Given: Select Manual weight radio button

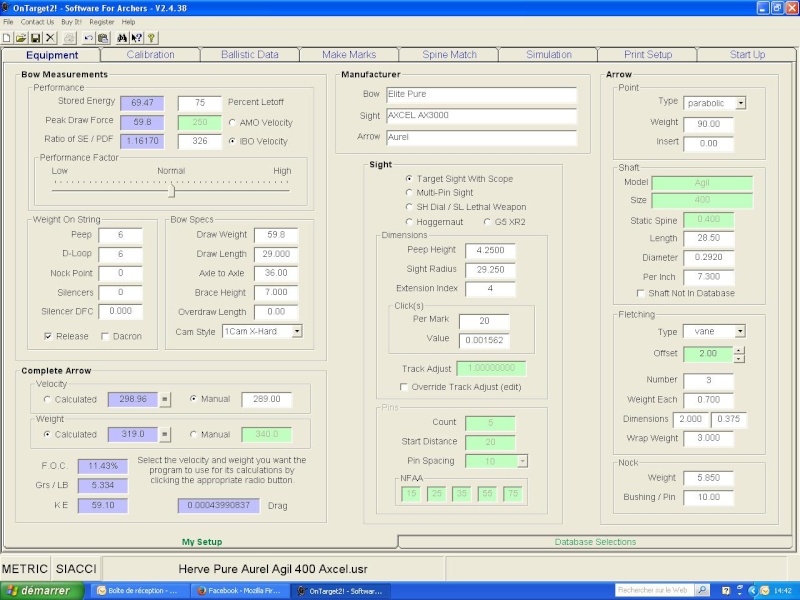Looking at the screenshot, I should (x=193, y=434).
